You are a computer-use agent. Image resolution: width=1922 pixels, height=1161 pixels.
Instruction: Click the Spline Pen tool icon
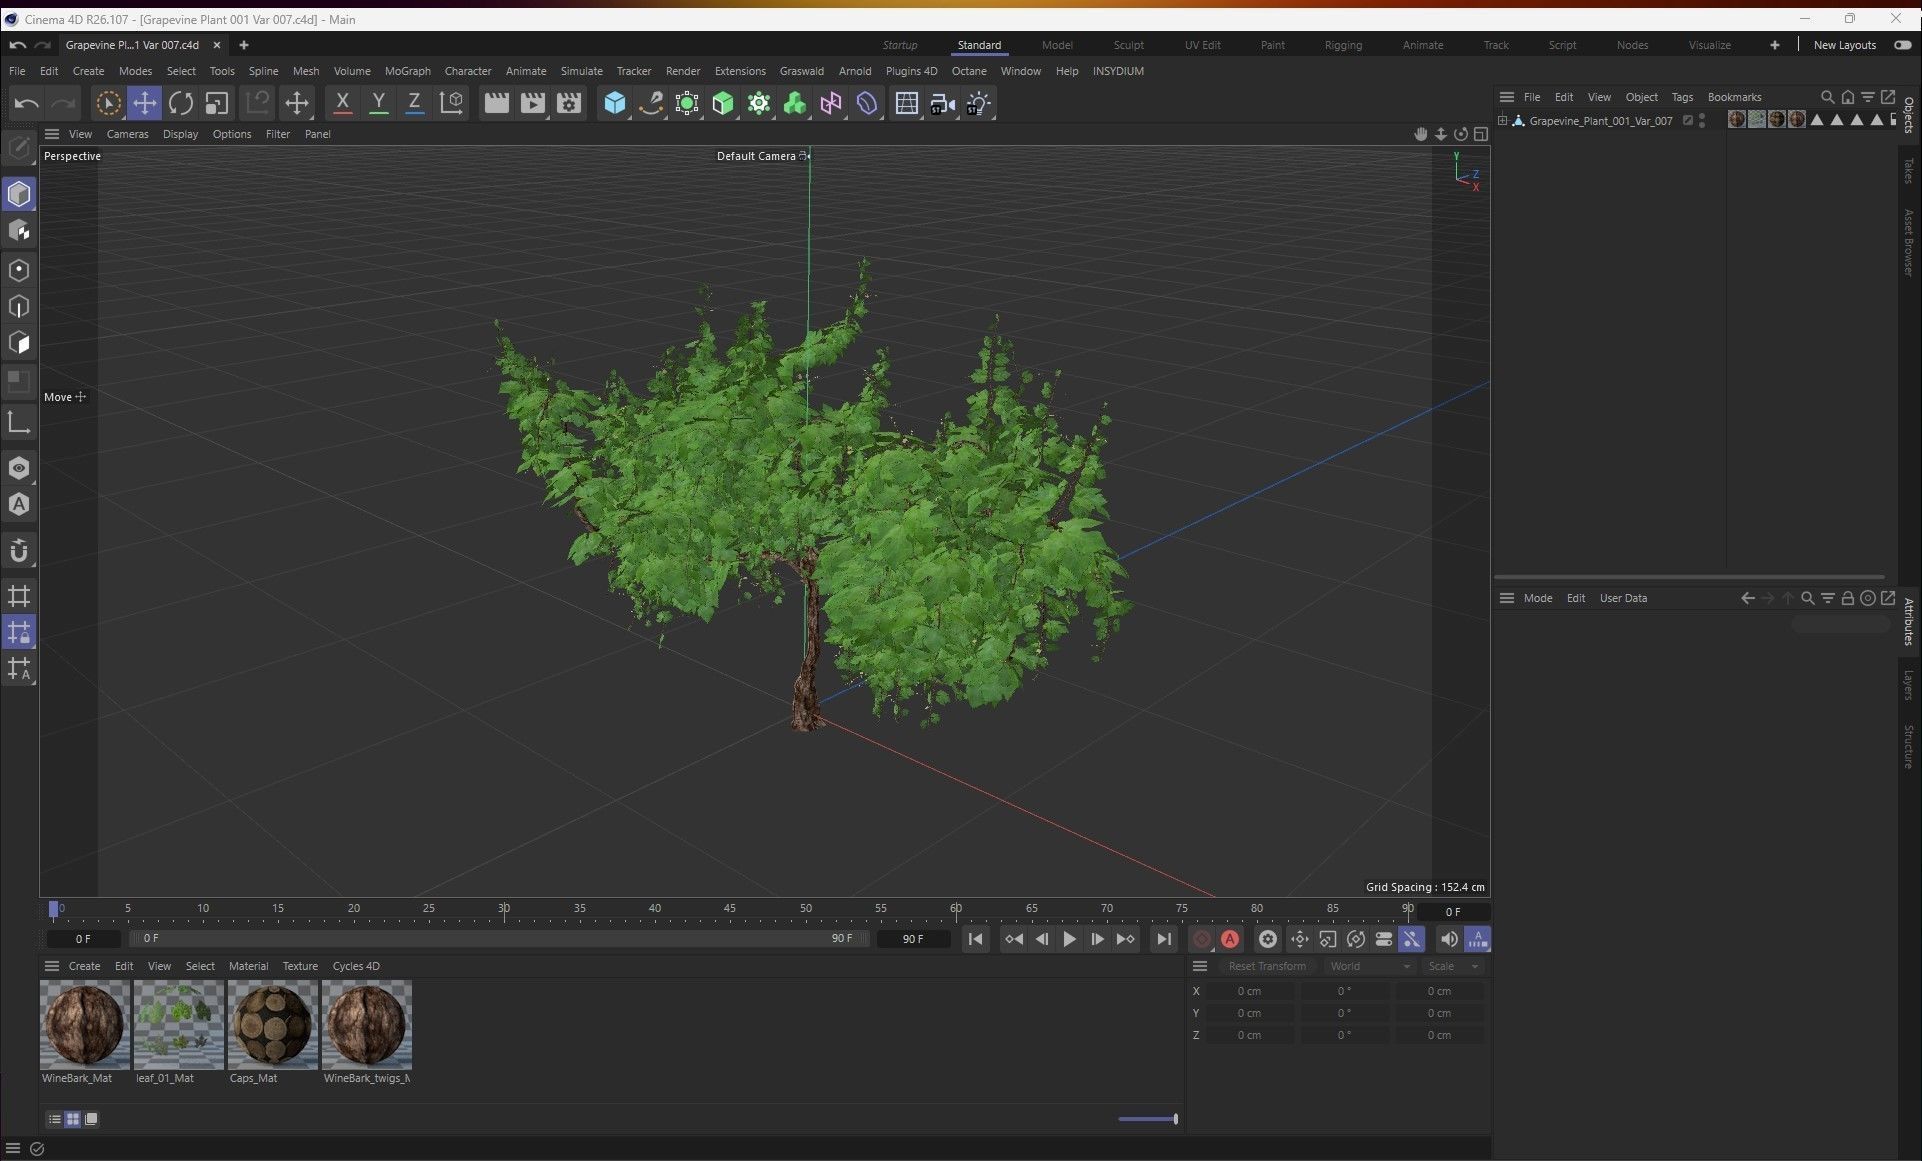(x=651, y=103)
